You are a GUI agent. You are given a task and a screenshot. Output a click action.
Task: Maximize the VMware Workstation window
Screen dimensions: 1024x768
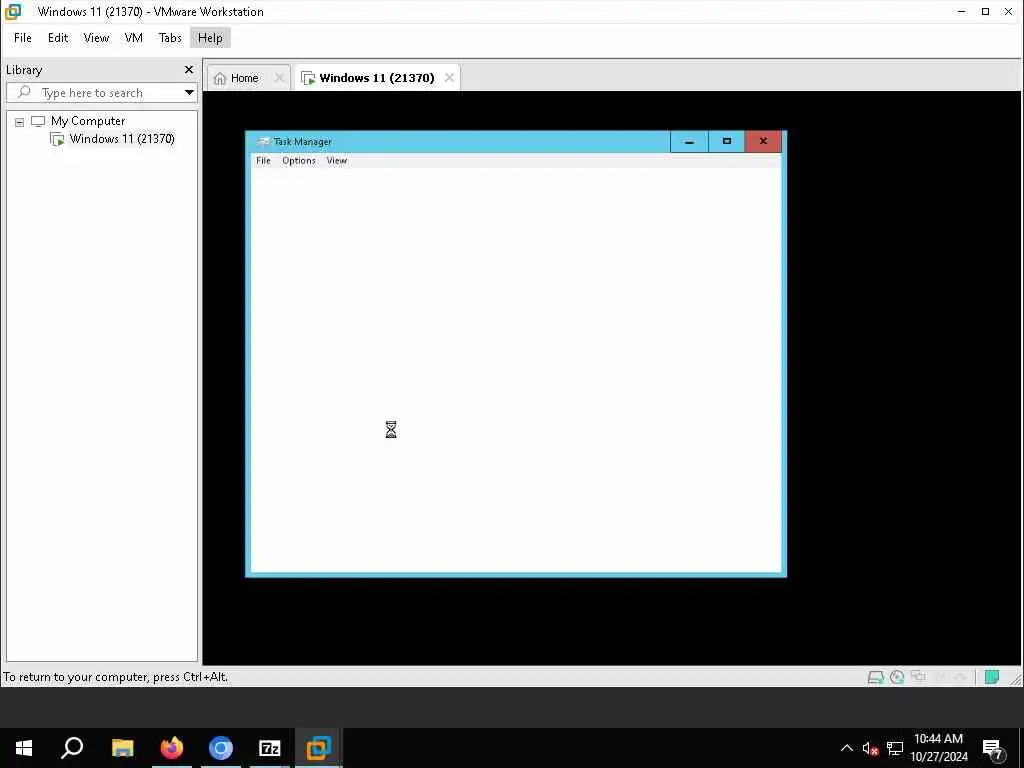pos(985,12)
